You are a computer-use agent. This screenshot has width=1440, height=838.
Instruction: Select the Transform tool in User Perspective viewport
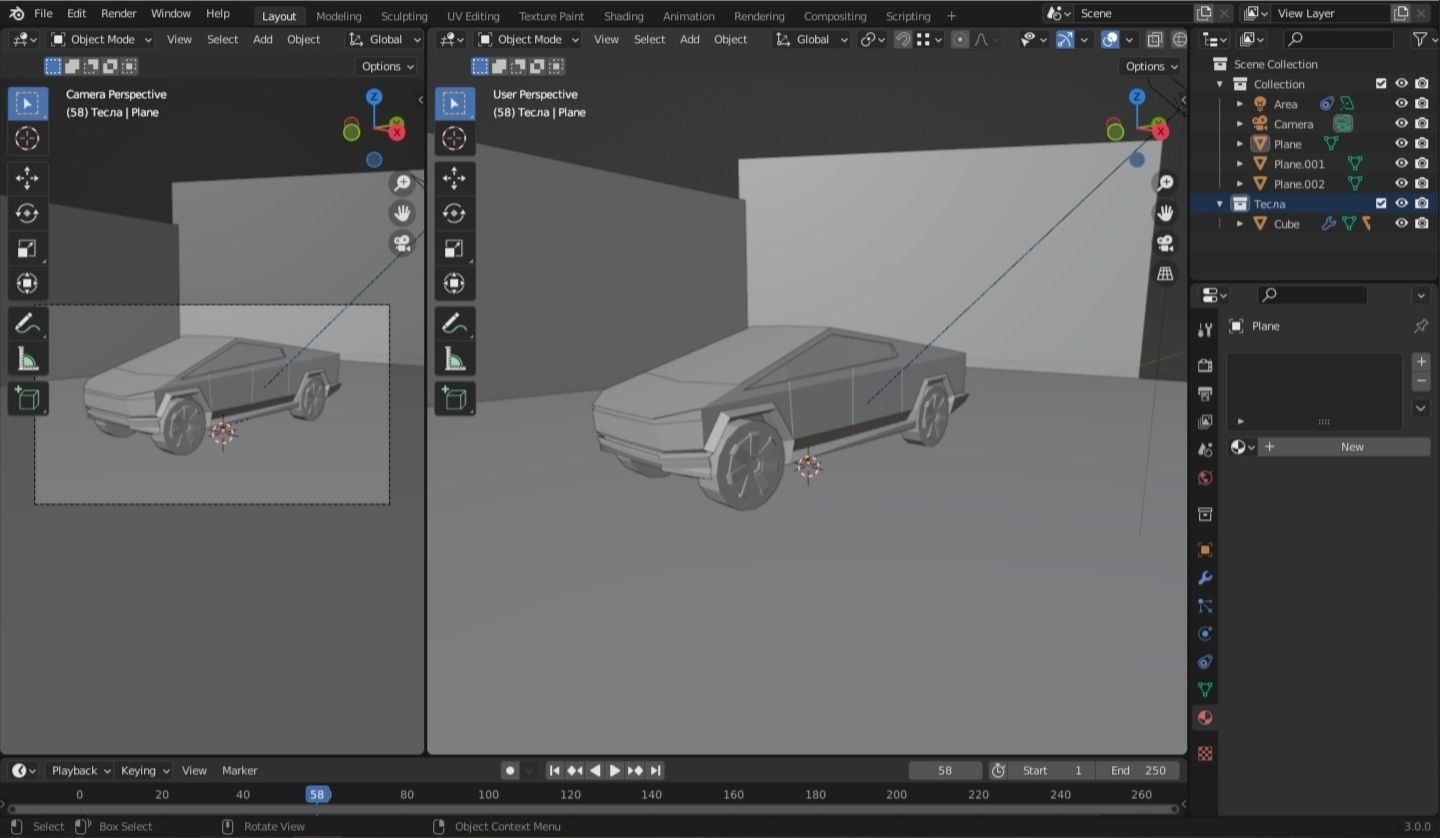pos(454,283)
